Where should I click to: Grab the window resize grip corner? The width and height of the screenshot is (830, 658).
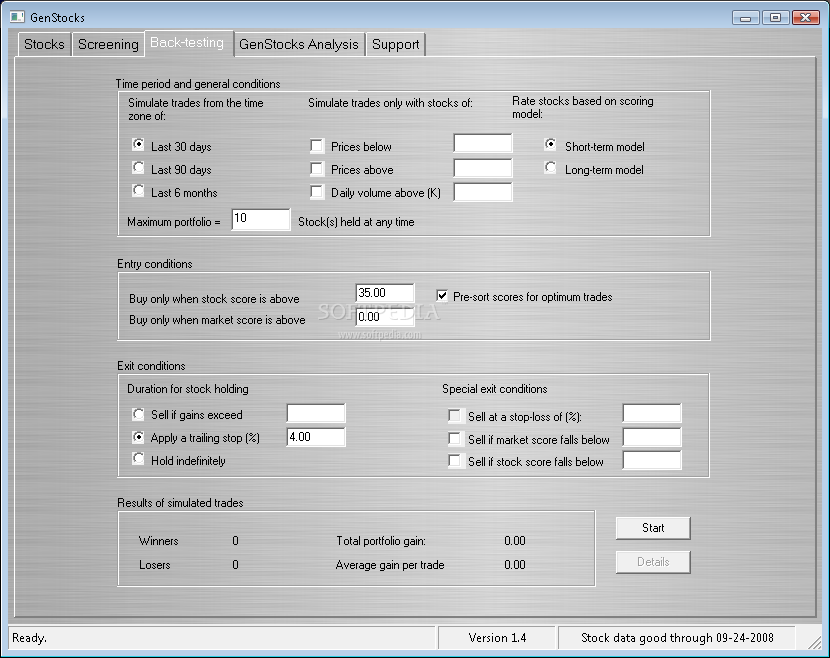coord(814,641)
